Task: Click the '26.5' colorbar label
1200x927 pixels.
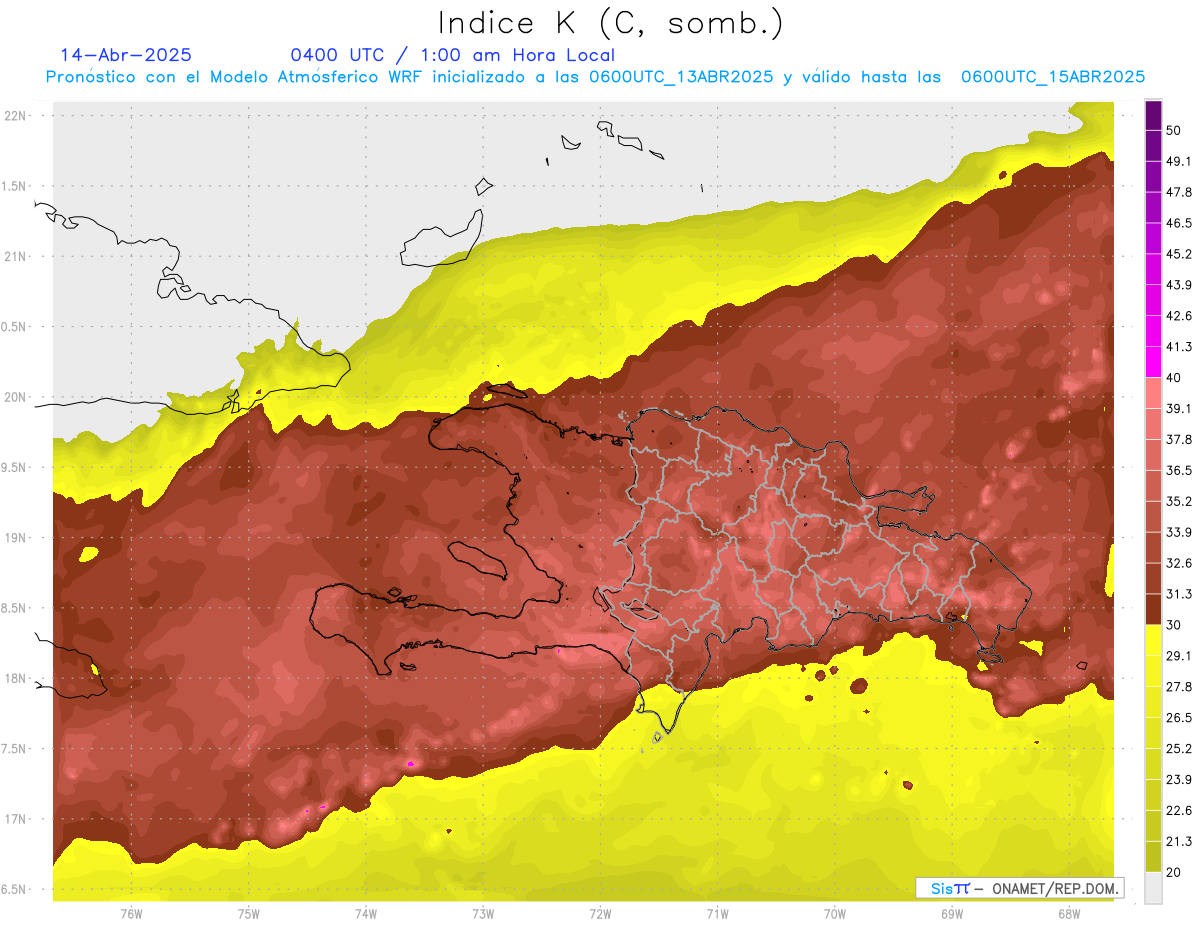Action: (x=1179, y=718)
